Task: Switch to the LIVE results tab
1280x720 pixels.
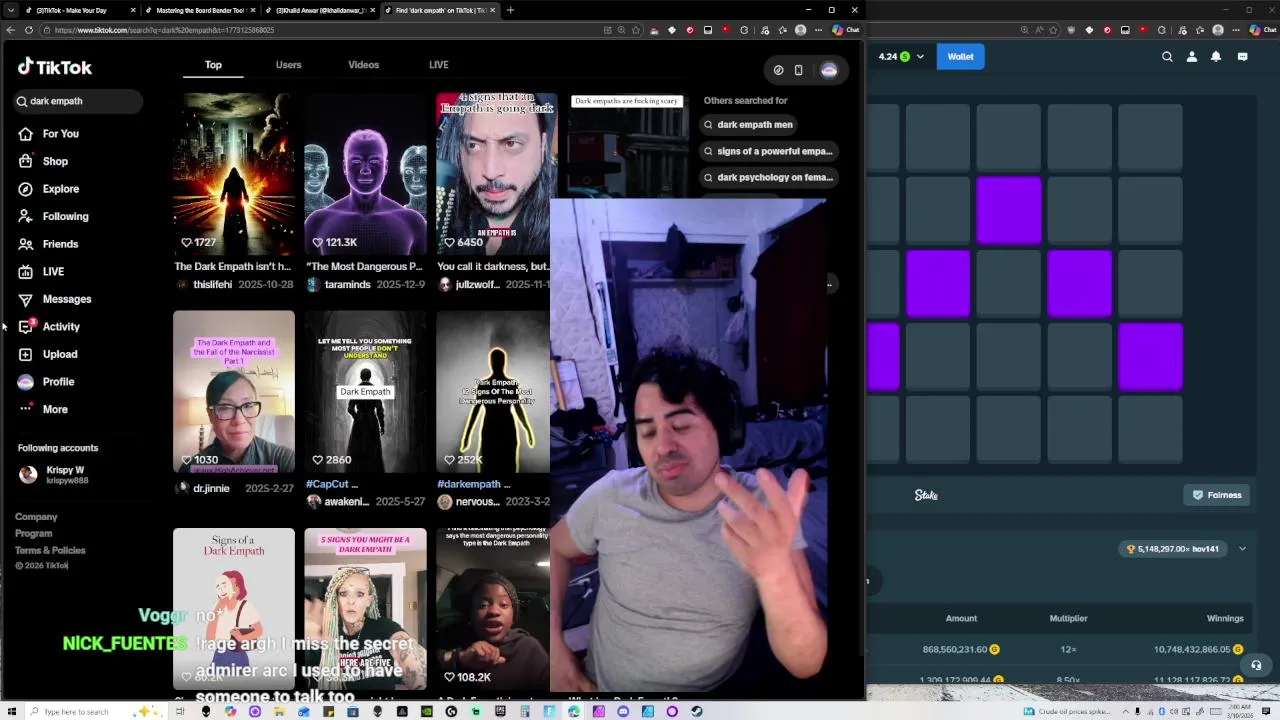Action: point(438,65)
